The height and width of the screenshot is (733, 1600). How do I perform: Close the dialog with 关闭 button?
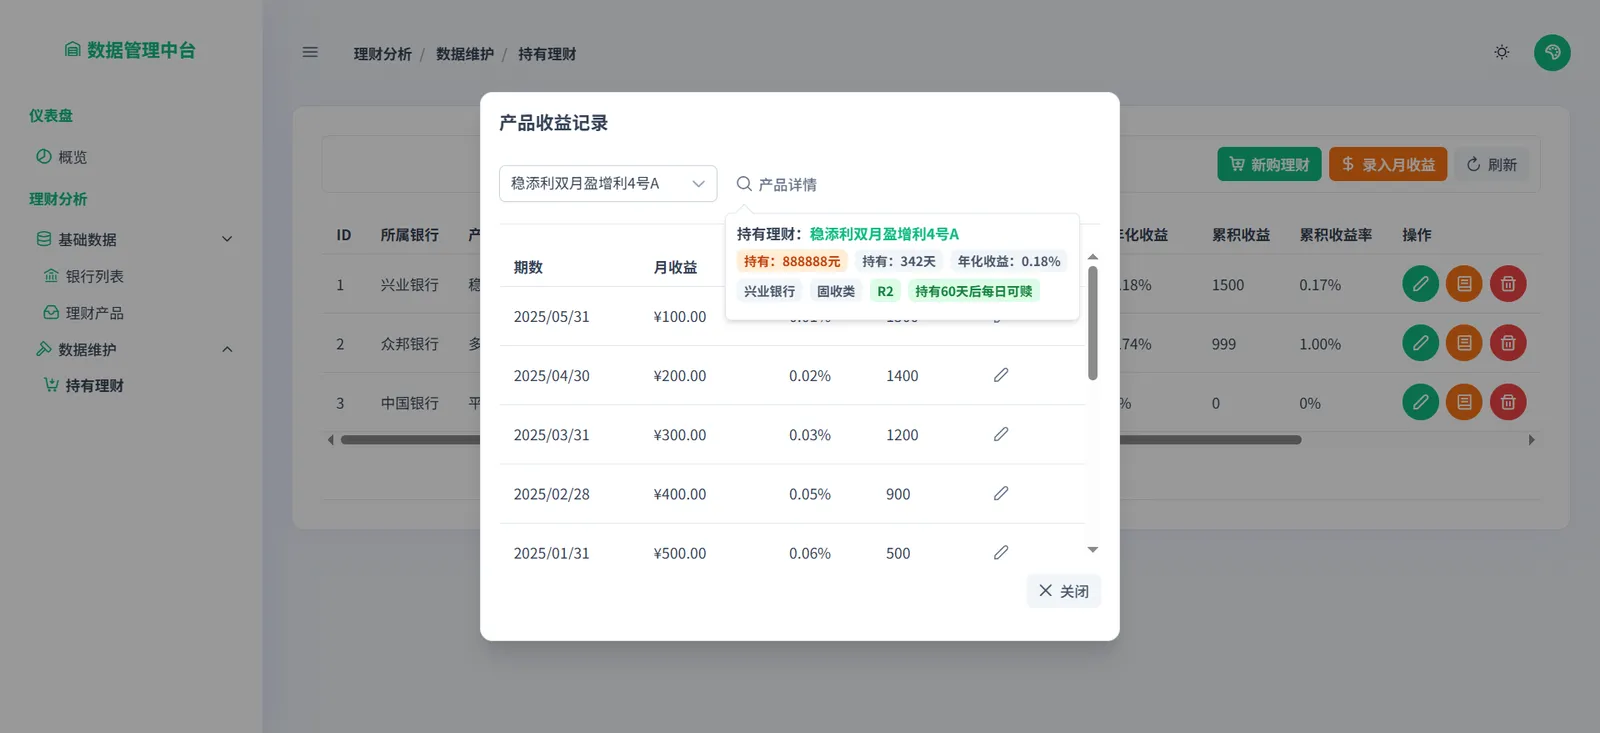tap(1064, 591)
